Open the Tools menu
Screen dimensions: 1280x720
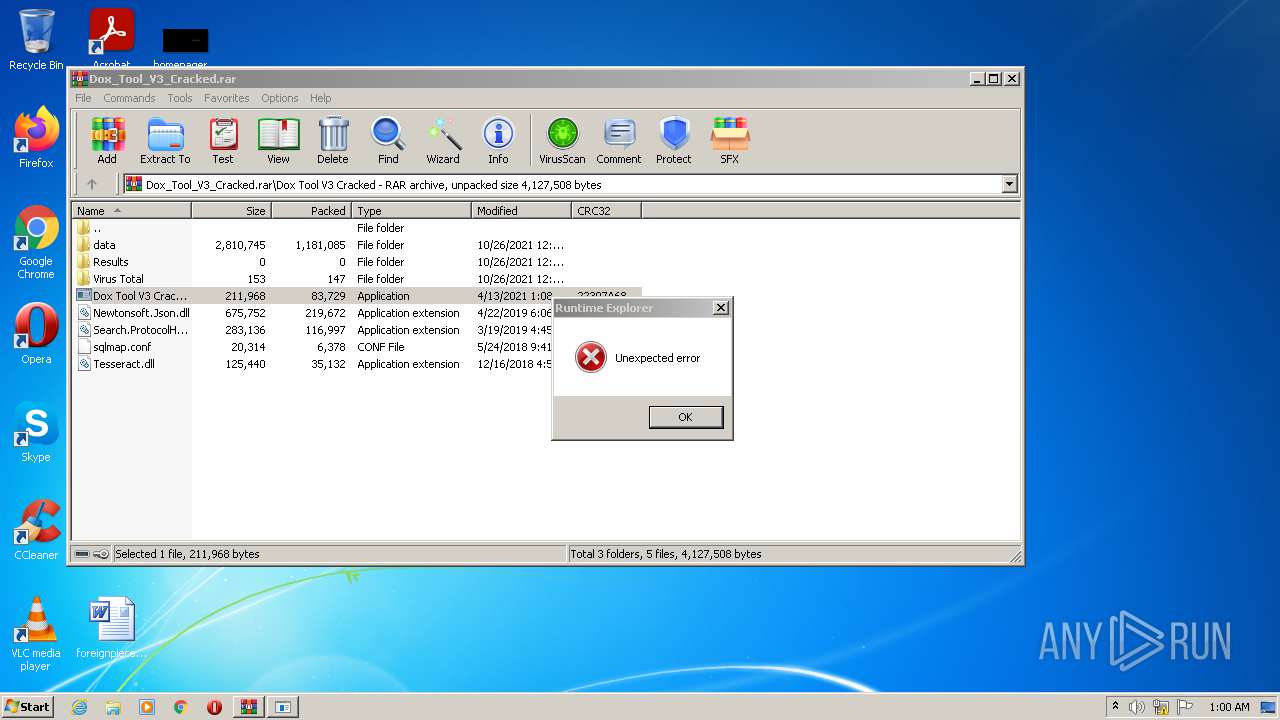(180, 98)
